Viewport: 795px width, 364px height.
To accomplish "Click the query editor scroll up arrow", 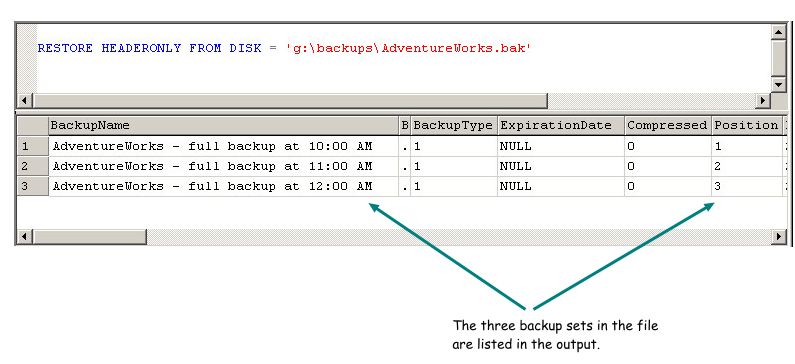I will click(x=778, y=32).
